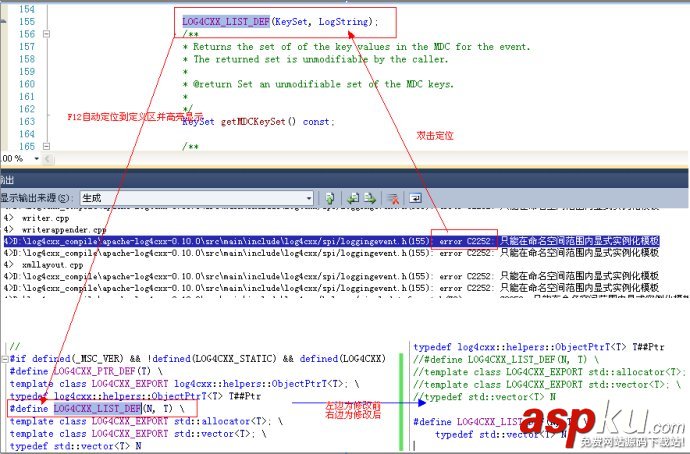Click 'typedef ...ObjectPtrT<T> T##Ptr' in the right pane

pos(539,347)
